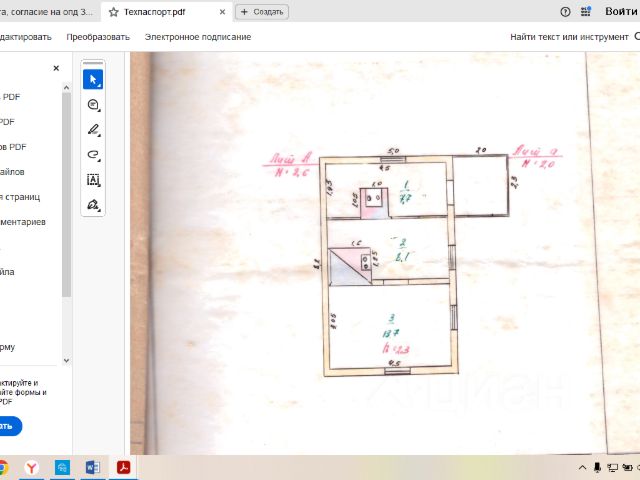Select the 'страниц' item in the tools list
The image size is (640, 480).
(20, 197)
